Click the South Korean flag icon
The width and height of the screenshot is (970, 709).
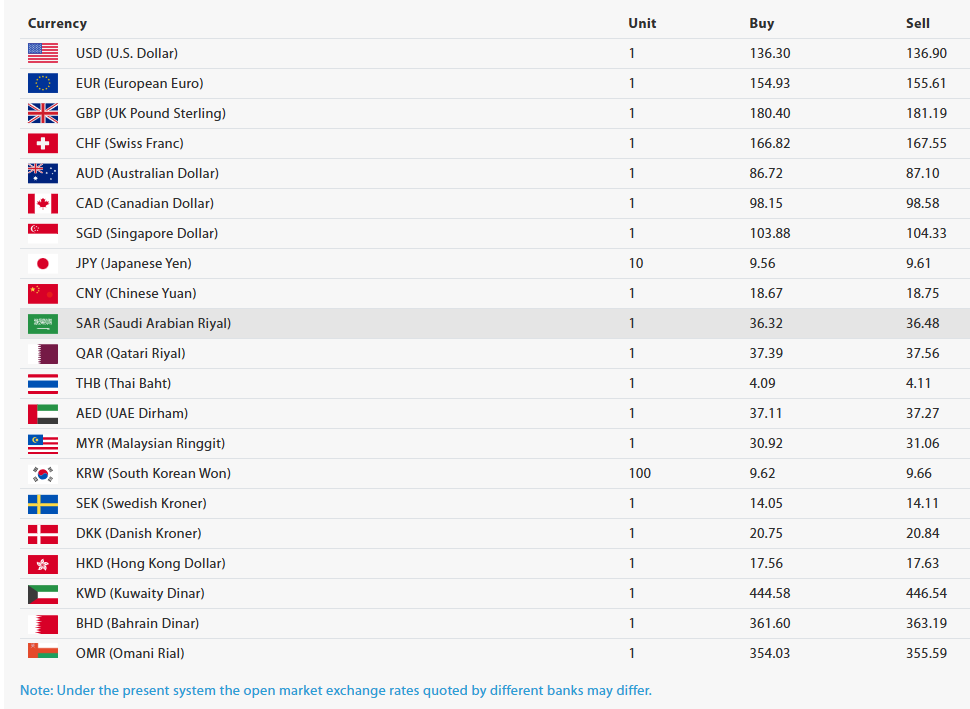click(43, 474)
